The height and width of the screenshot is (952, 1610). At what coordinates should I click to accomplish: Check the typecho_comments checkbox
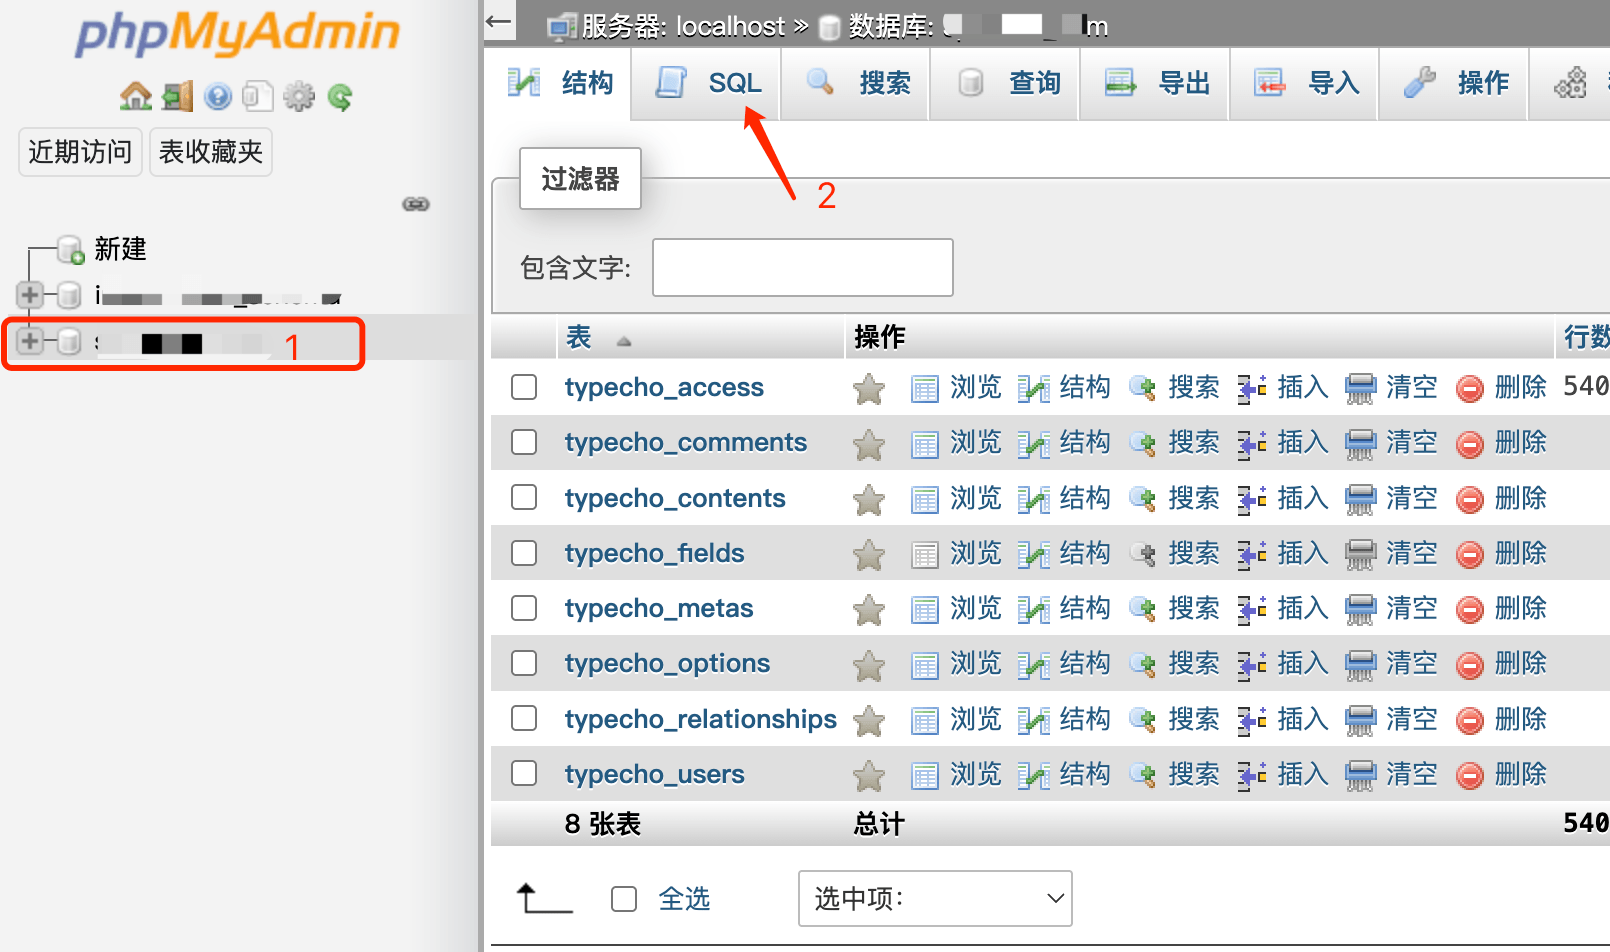[524, 442]
